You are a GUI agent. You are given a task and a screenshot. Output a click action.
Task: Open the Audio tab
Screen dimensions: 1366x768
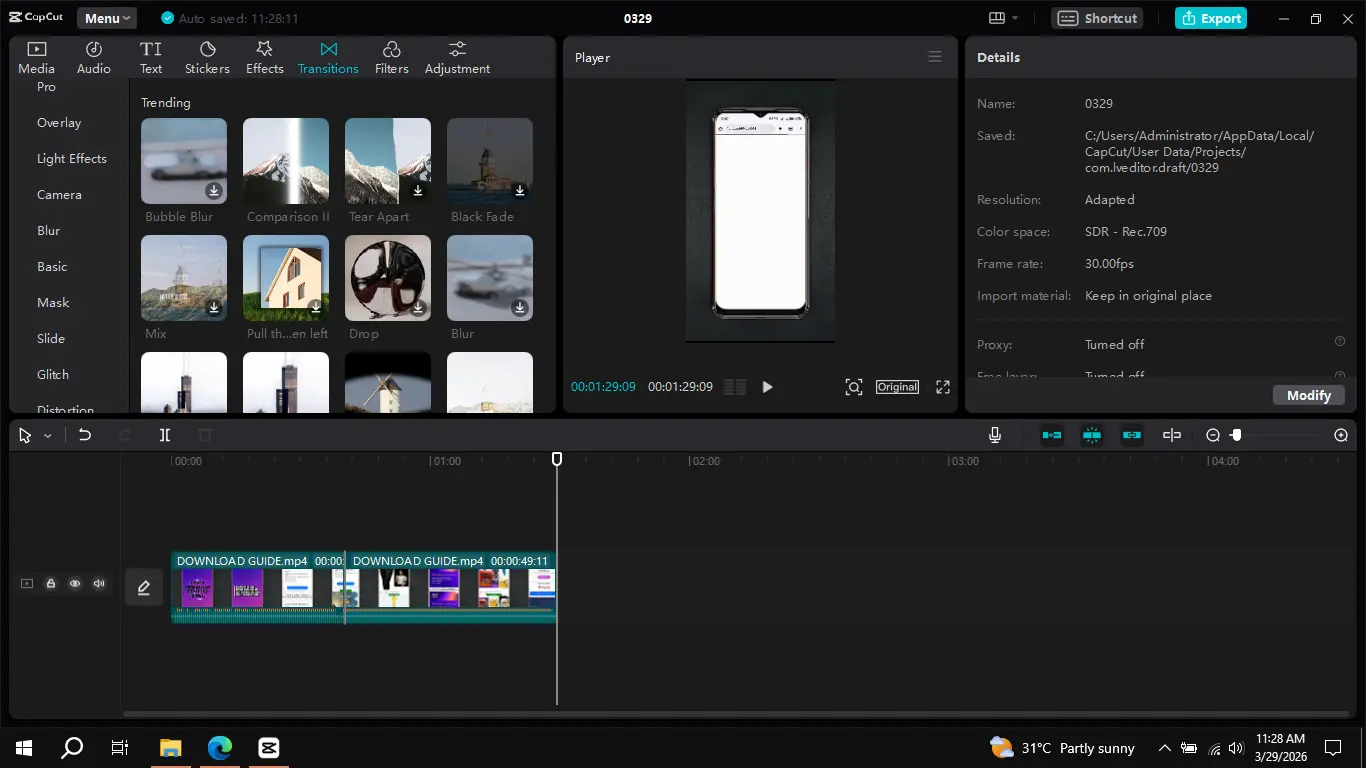coord(94,58)
